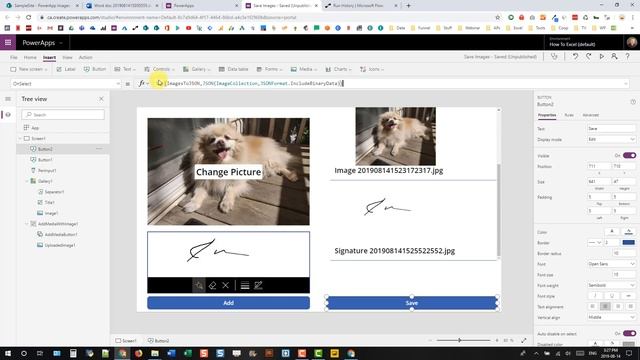Open the layers icon in left rail
Image resolution: width=640 pixels, height=360 pixels.
8,115
